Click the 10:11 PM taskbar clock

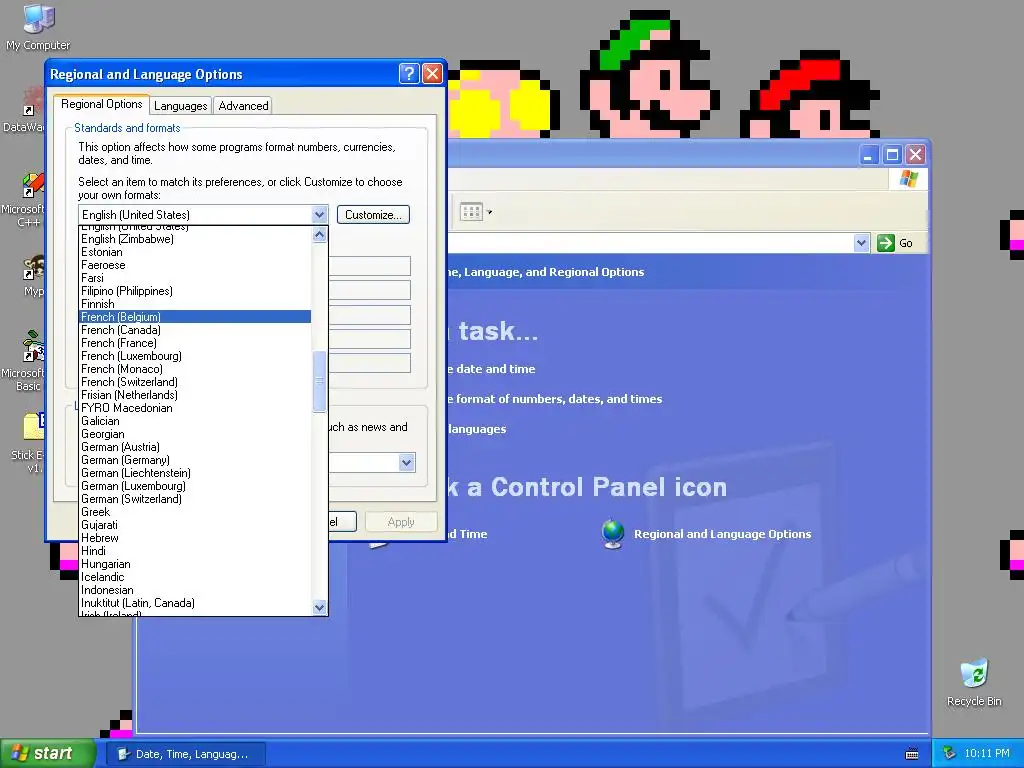[987, 754]
